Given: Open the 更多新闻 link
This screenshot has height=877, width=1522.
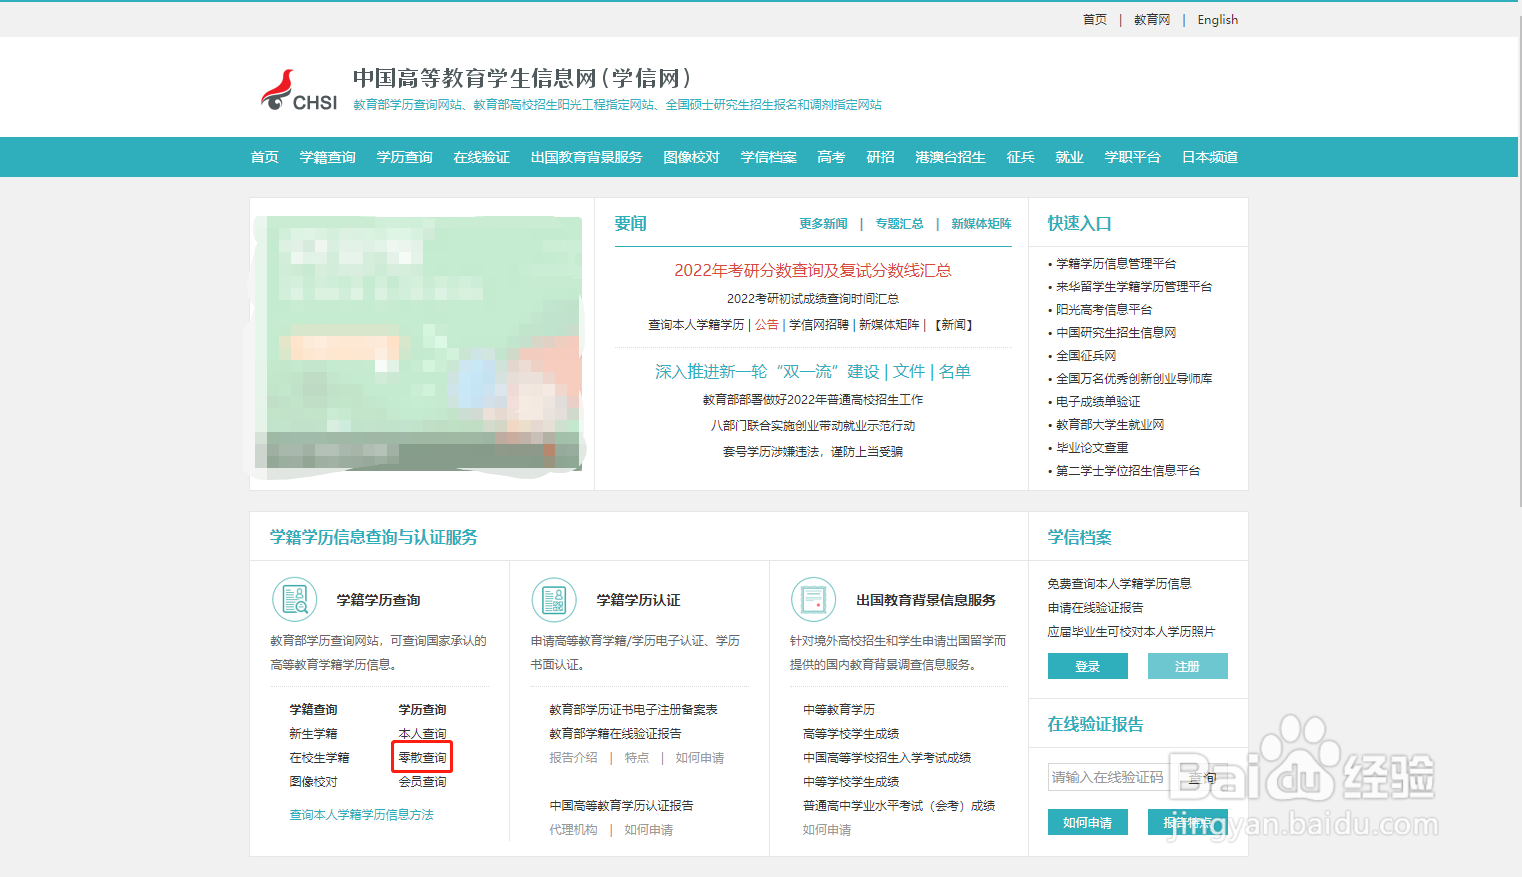Looking at the screenshot, I should point(823,224).
